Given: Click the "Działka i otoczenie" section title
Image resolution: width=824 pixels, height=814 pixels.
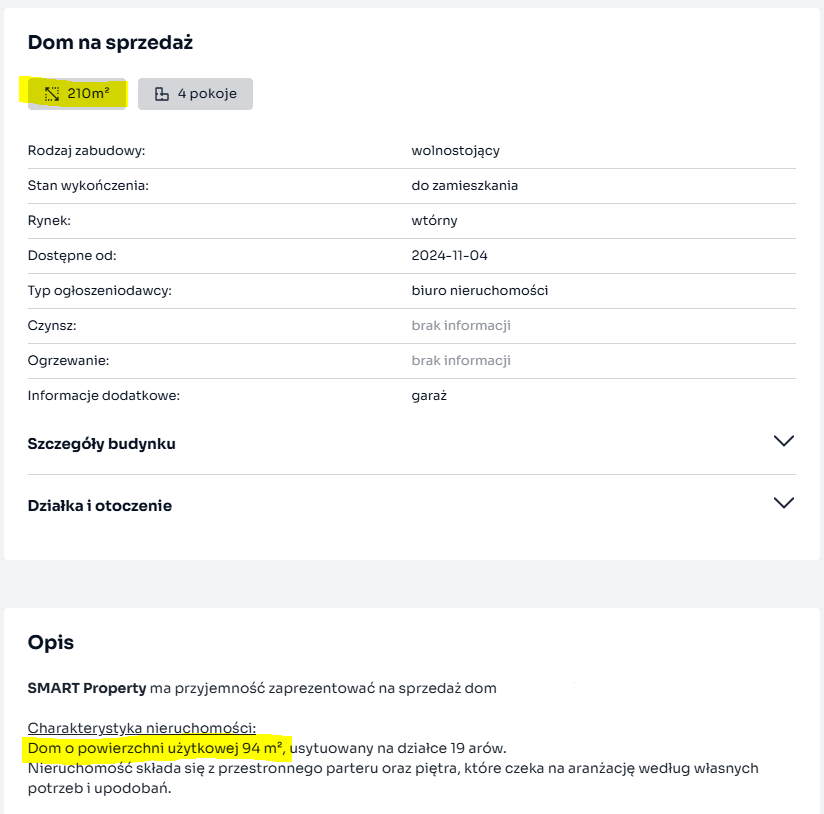Looking at the screenshot, I should tap(100, 506).
